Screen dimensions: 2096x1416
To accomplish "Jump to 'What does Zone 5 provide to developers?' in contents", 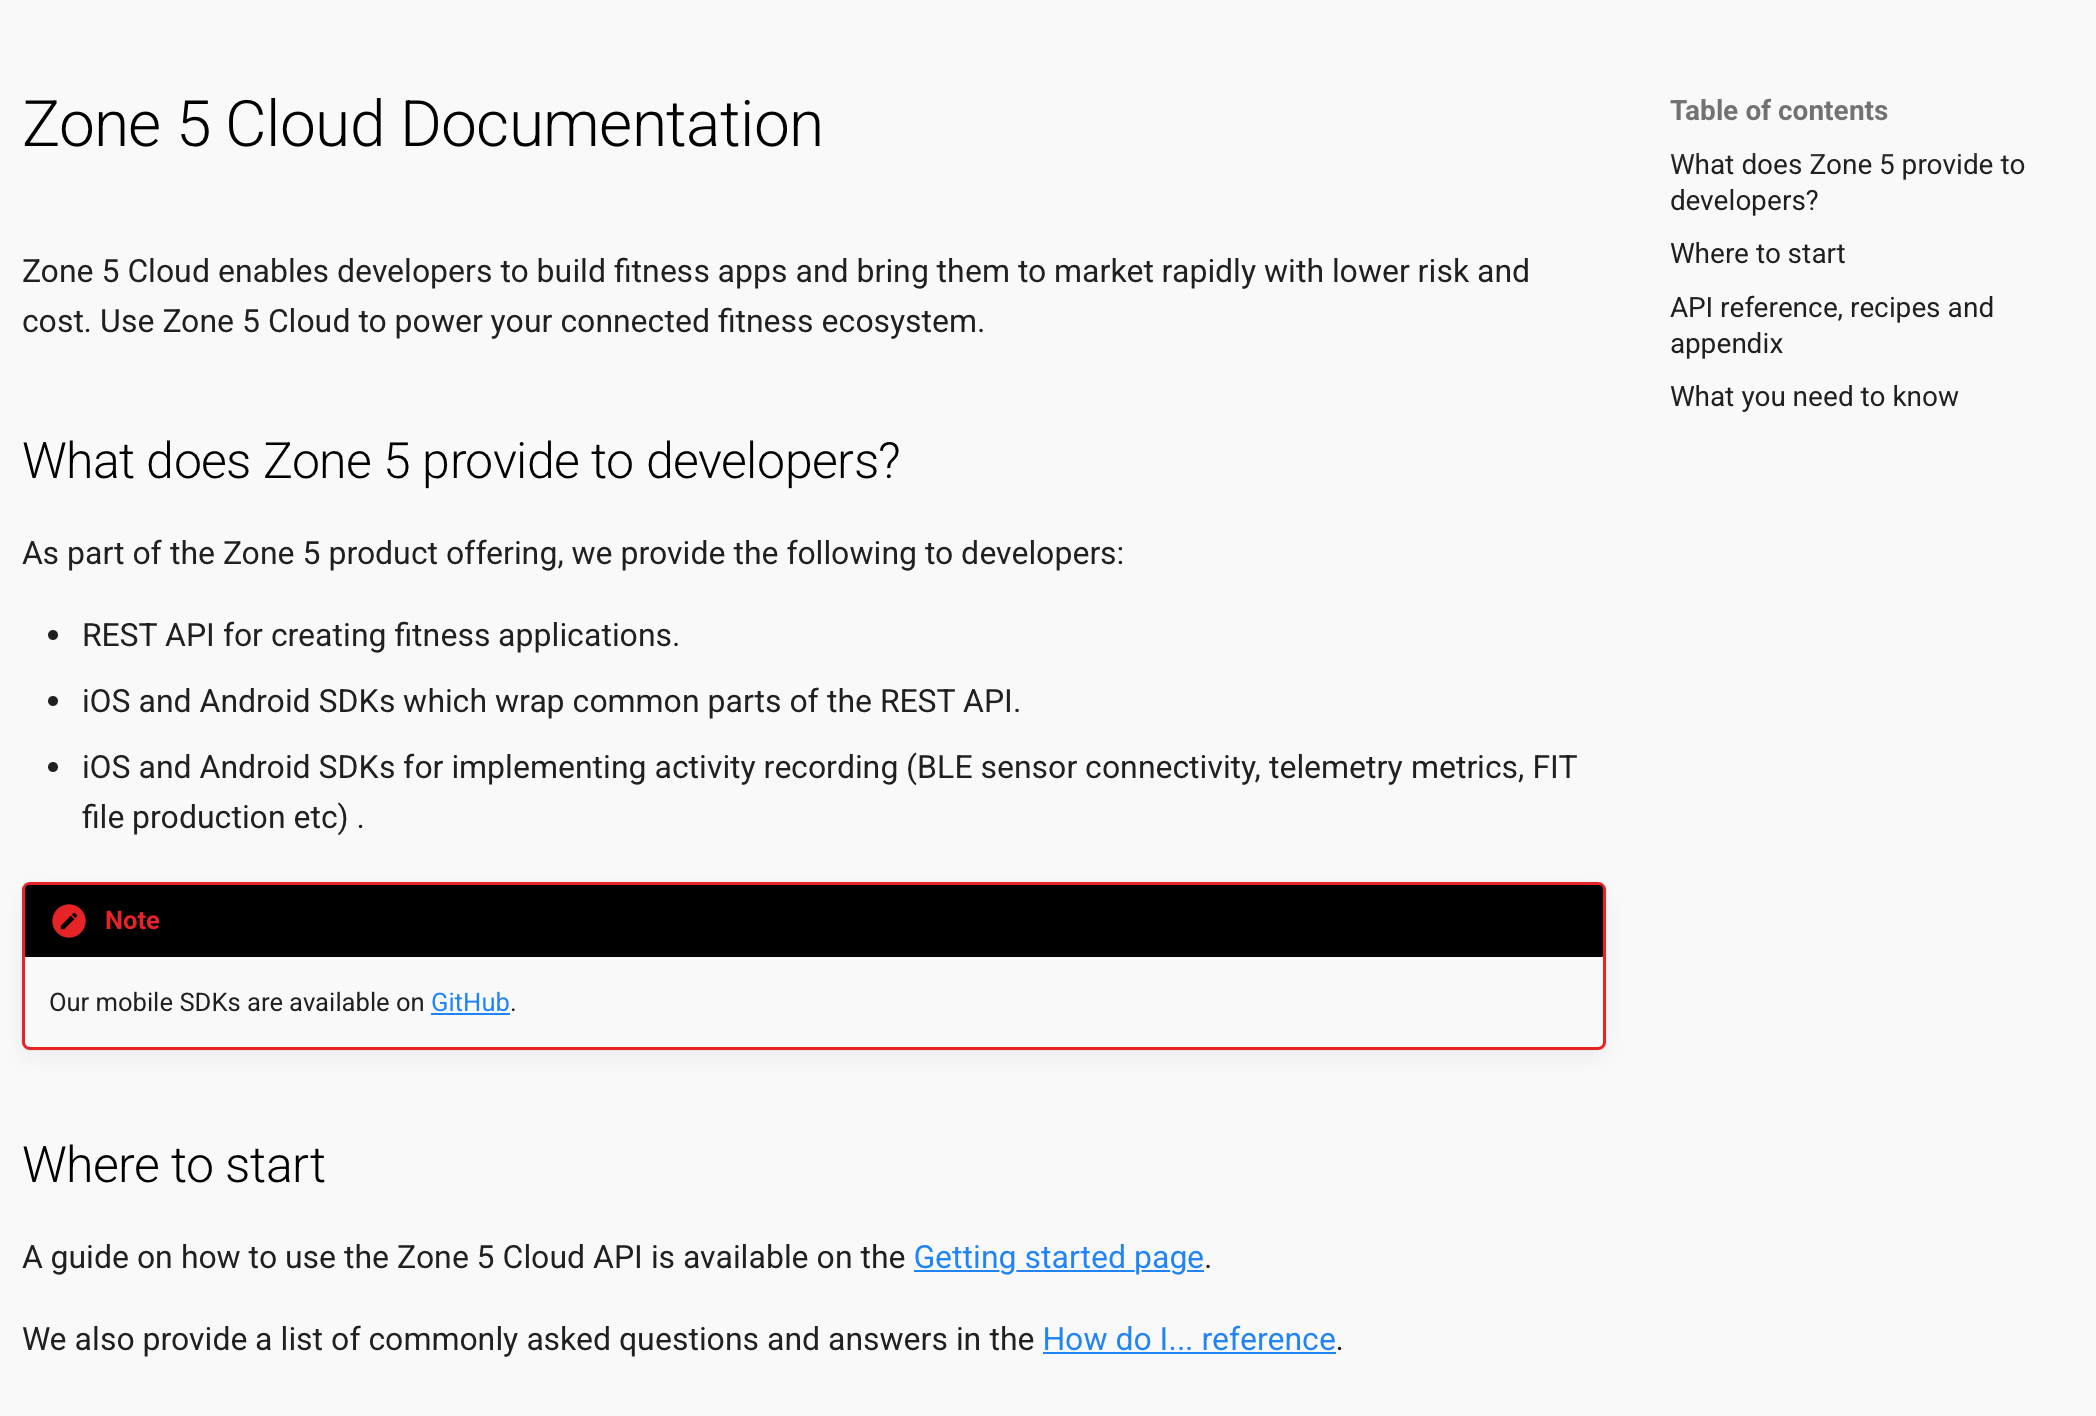I will point(1847,182).
